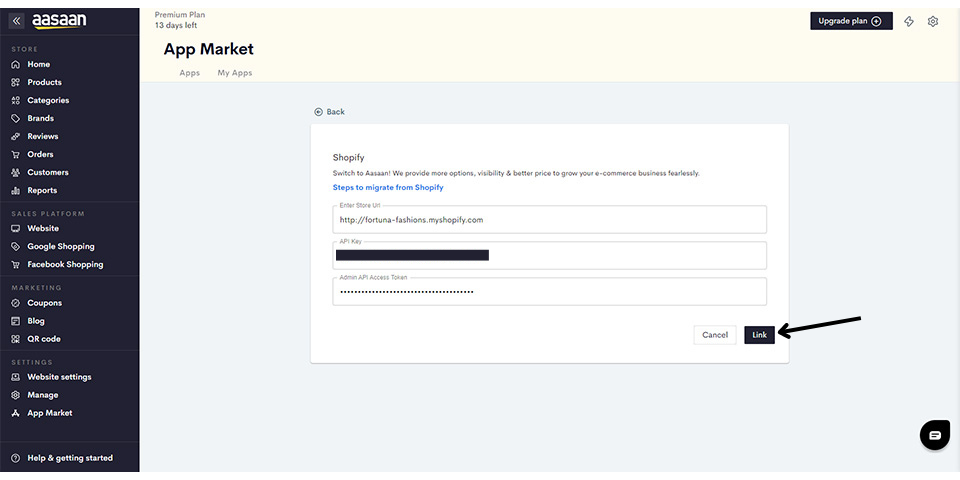The image size is (960, 480).
Task: Open the chat support bubble
Action: tap(935, 435)
